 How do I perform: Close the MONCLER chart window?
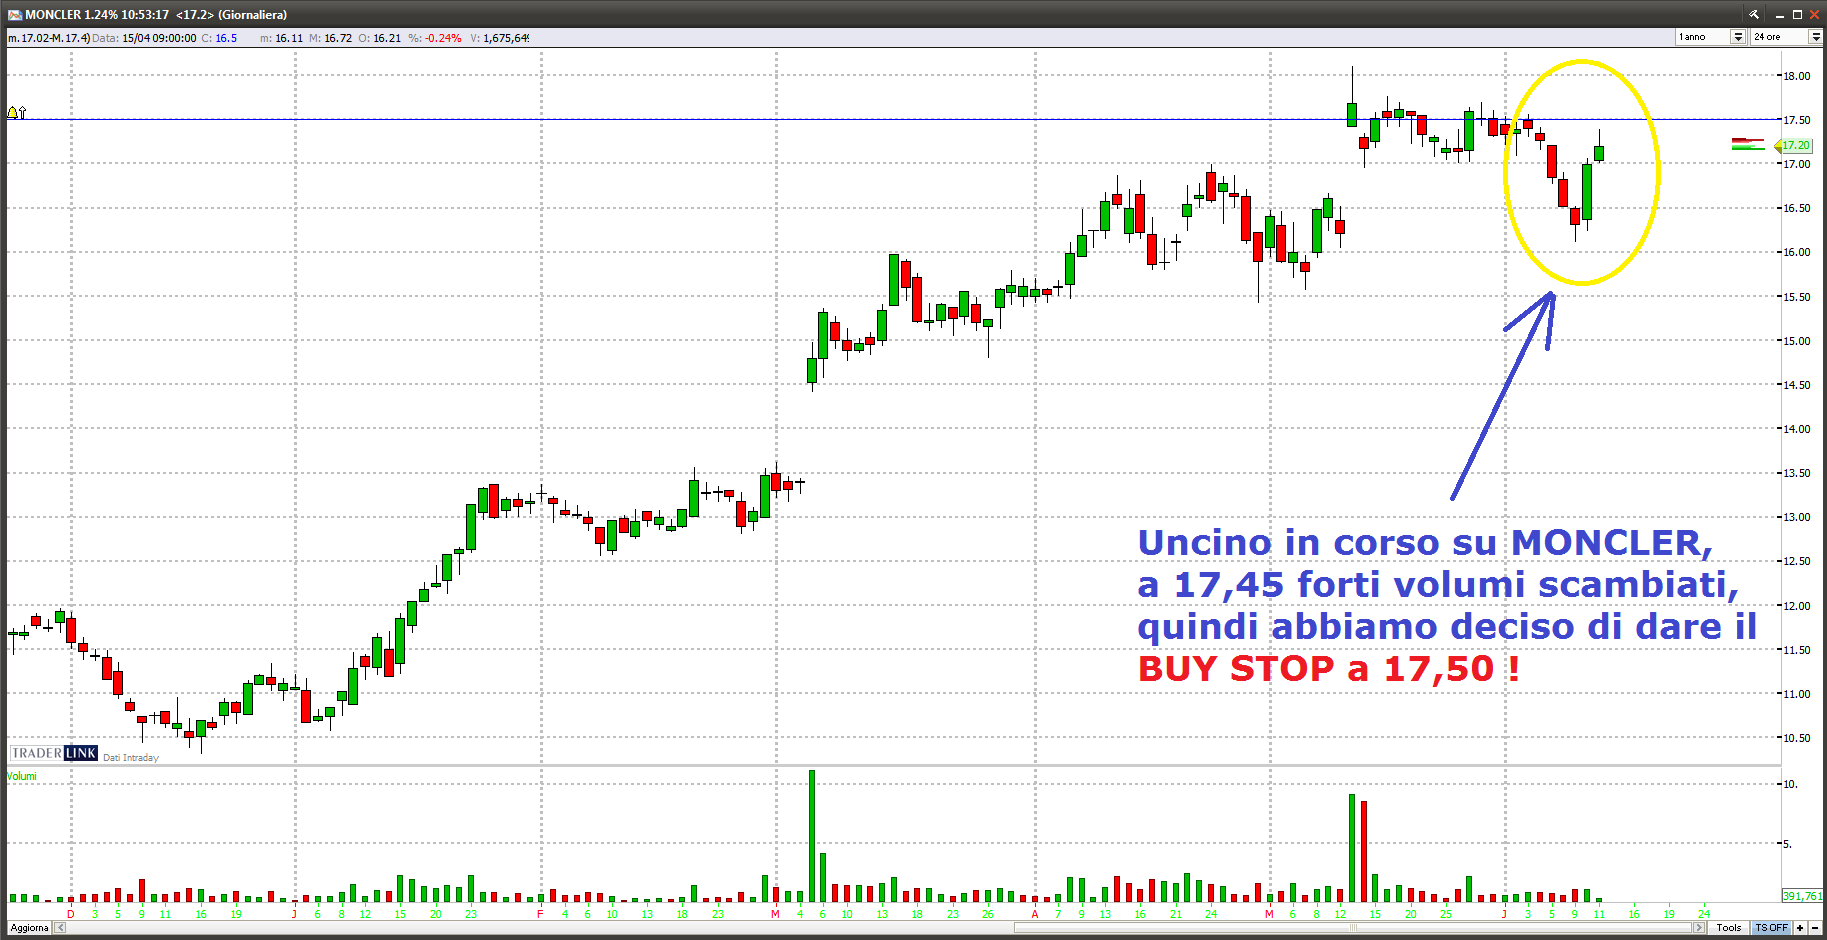[1814, 14]
